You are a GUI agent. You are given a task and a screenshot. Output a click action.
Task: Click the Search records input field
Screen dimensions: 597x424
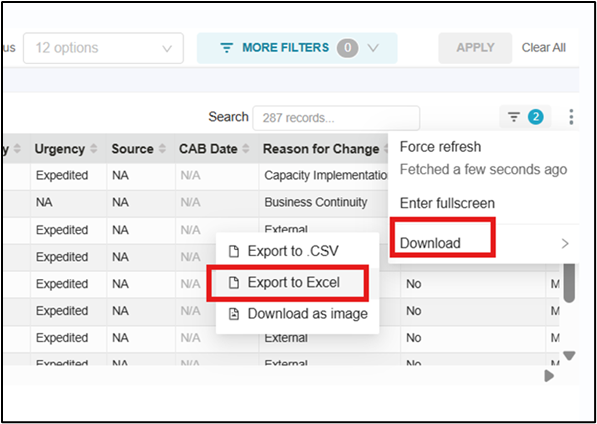point(336,118)
